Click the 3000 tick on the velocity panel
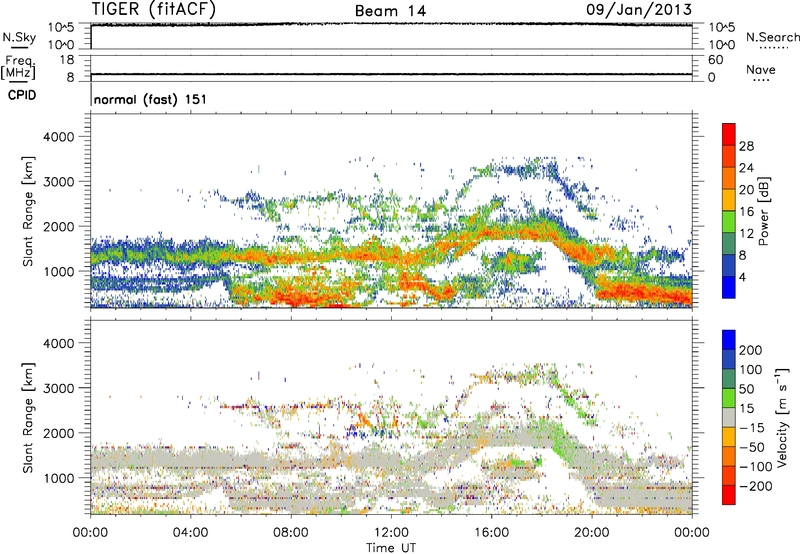Viewport: 800px width, 554px height. coord(59,388)
